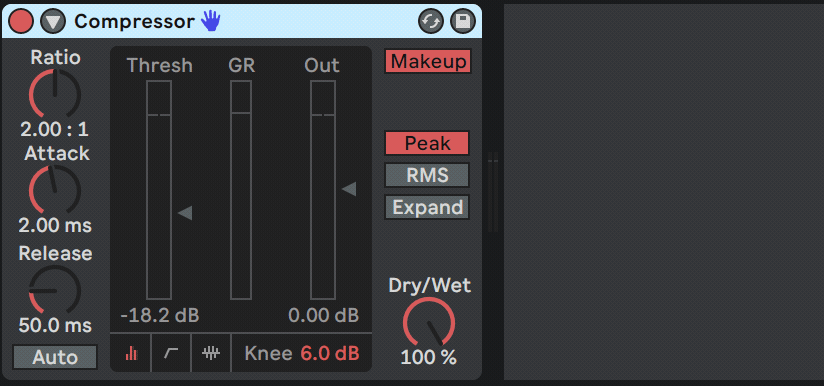Screen dimensions: 824x386
Task: Click the 2.00 : 1 ratio value
Action: pos(55,129)
